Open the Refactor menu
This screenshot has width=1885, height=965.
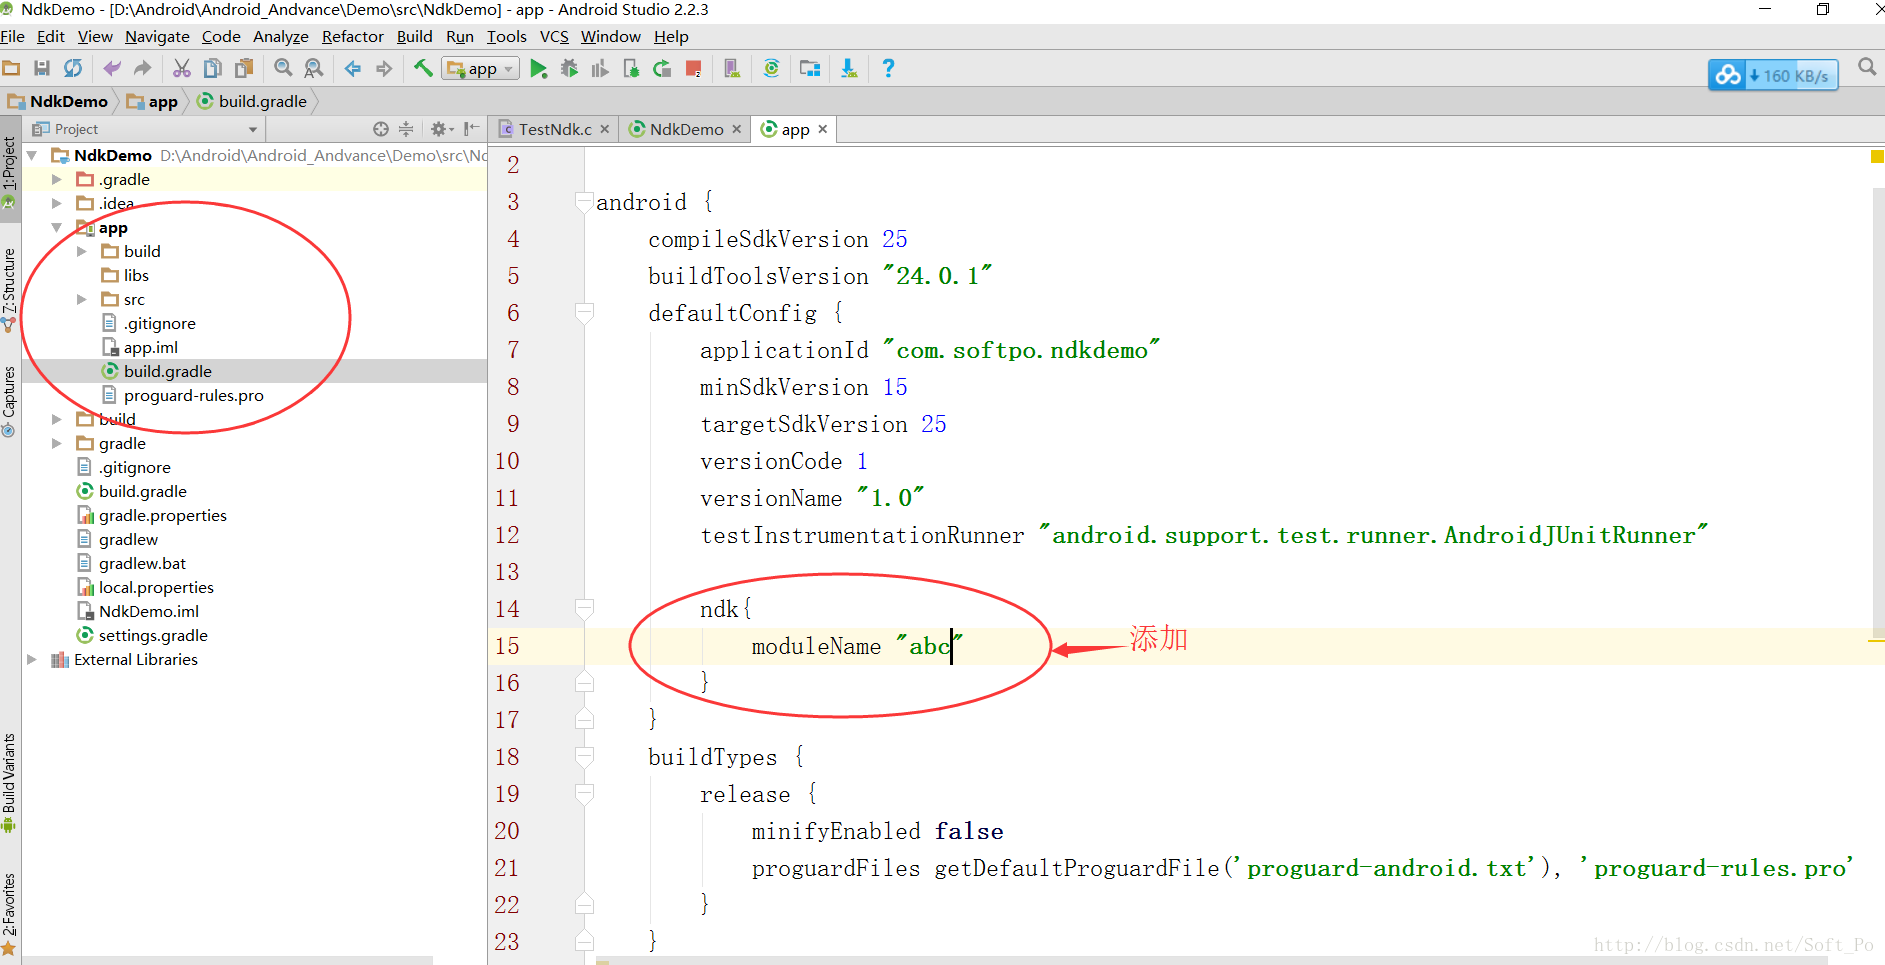tap(352, 37)
